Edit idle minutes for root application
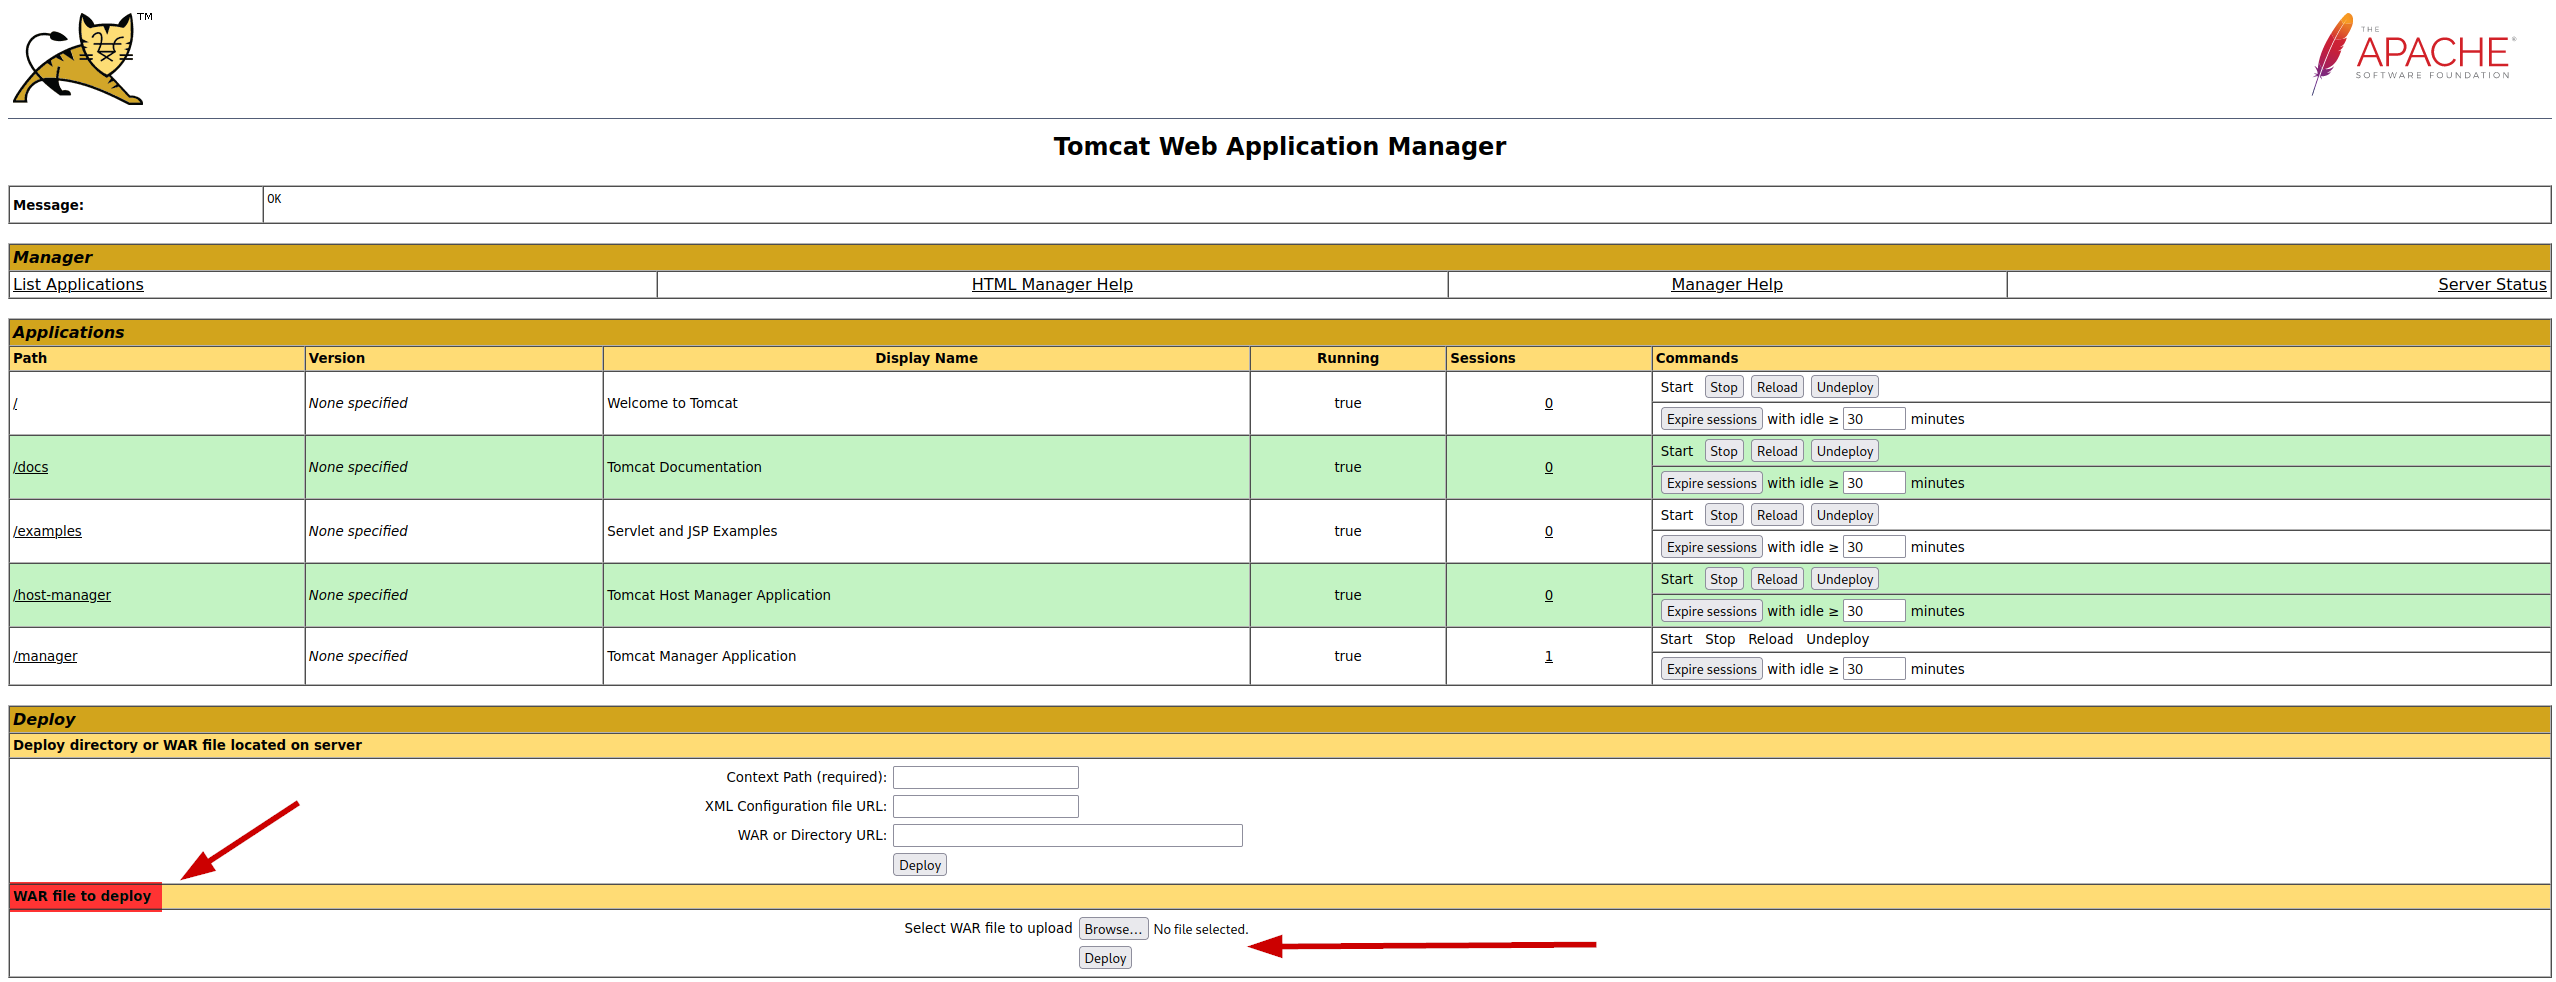This screenshot has height=982, width=2556. [1874, 419]
